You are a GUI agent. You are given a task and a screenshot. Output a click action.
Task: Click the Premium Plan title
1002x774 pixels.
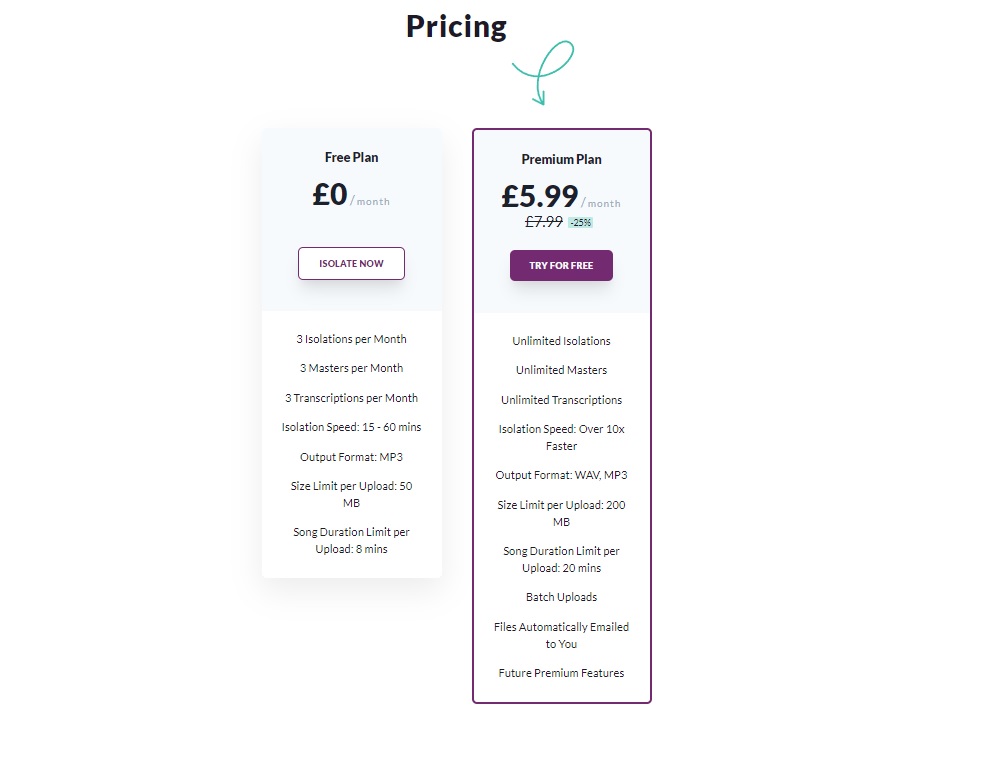[561, 159]
